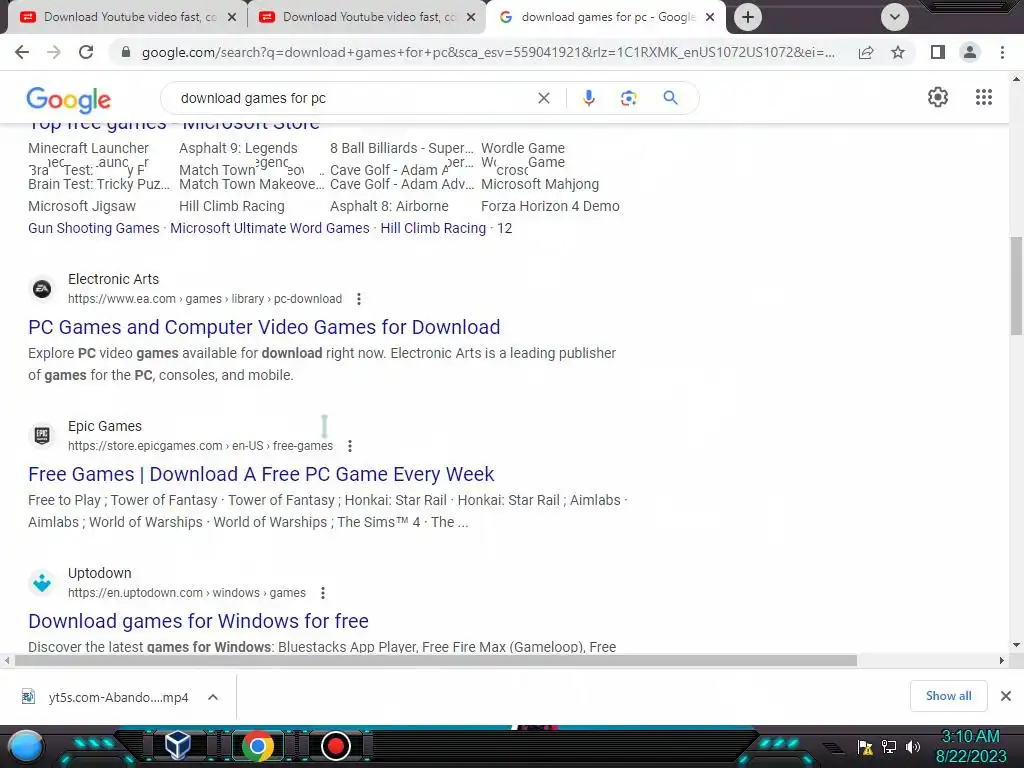Open the Google apps grid
This screenshot has width=1024, height=768.
[984, 97]
